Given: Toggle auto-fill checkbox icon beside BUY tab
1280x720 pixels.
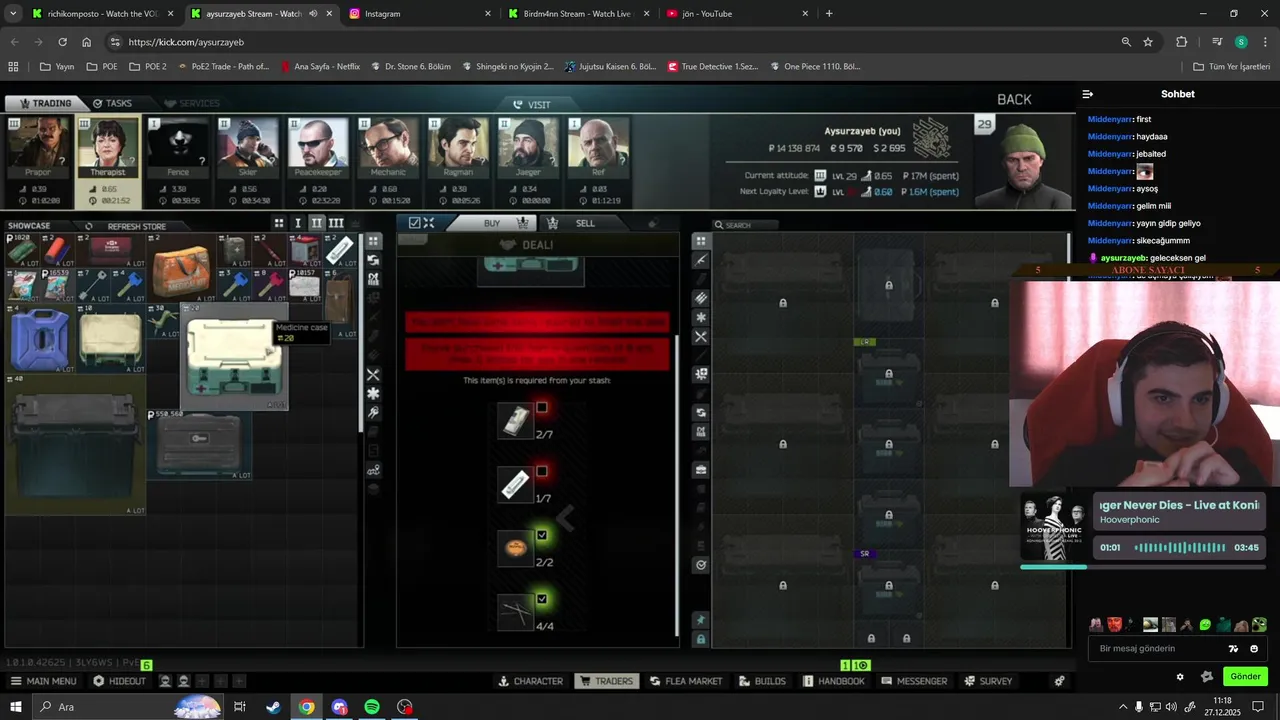Looking at the screenshot, I should point(414,223).
